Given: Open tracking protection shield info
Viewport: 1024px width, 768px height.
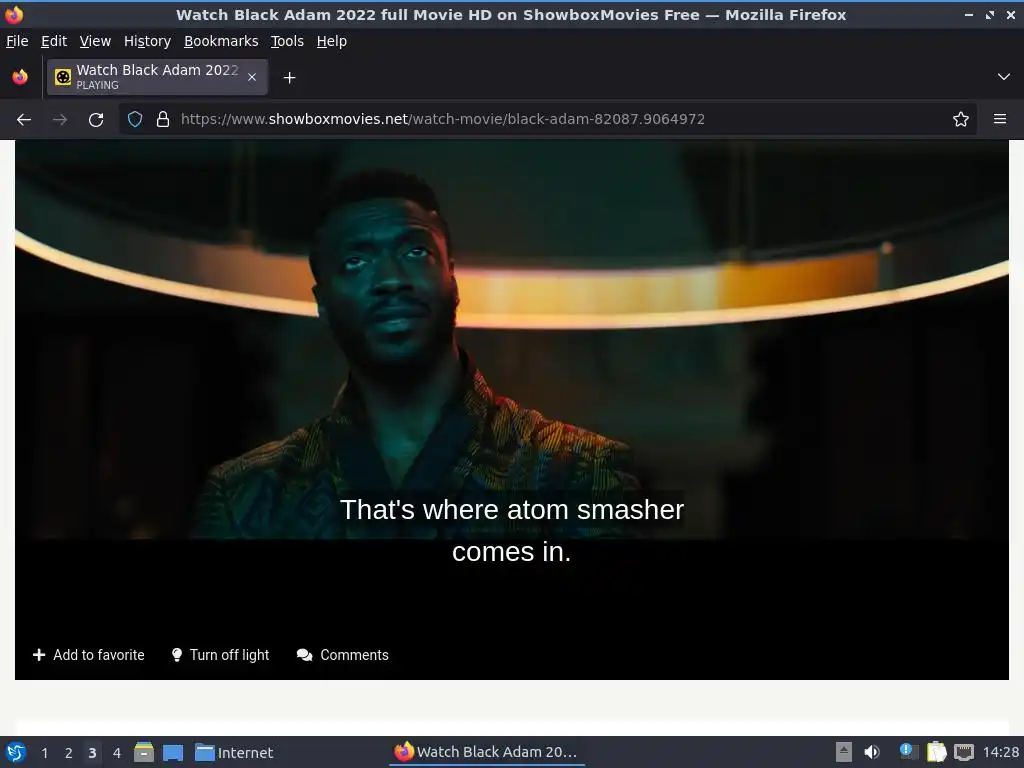Looking at the screenshot, I should (x=135, y=120).
